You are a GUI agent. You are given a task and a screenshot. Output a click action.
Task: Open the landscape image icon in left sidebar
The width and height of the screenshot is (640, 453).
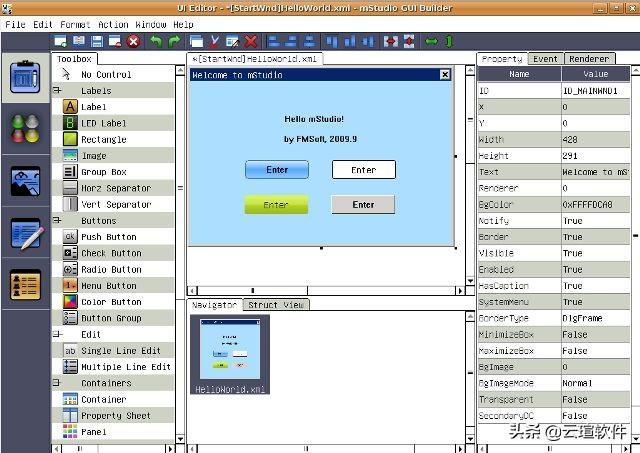point(25,181)
